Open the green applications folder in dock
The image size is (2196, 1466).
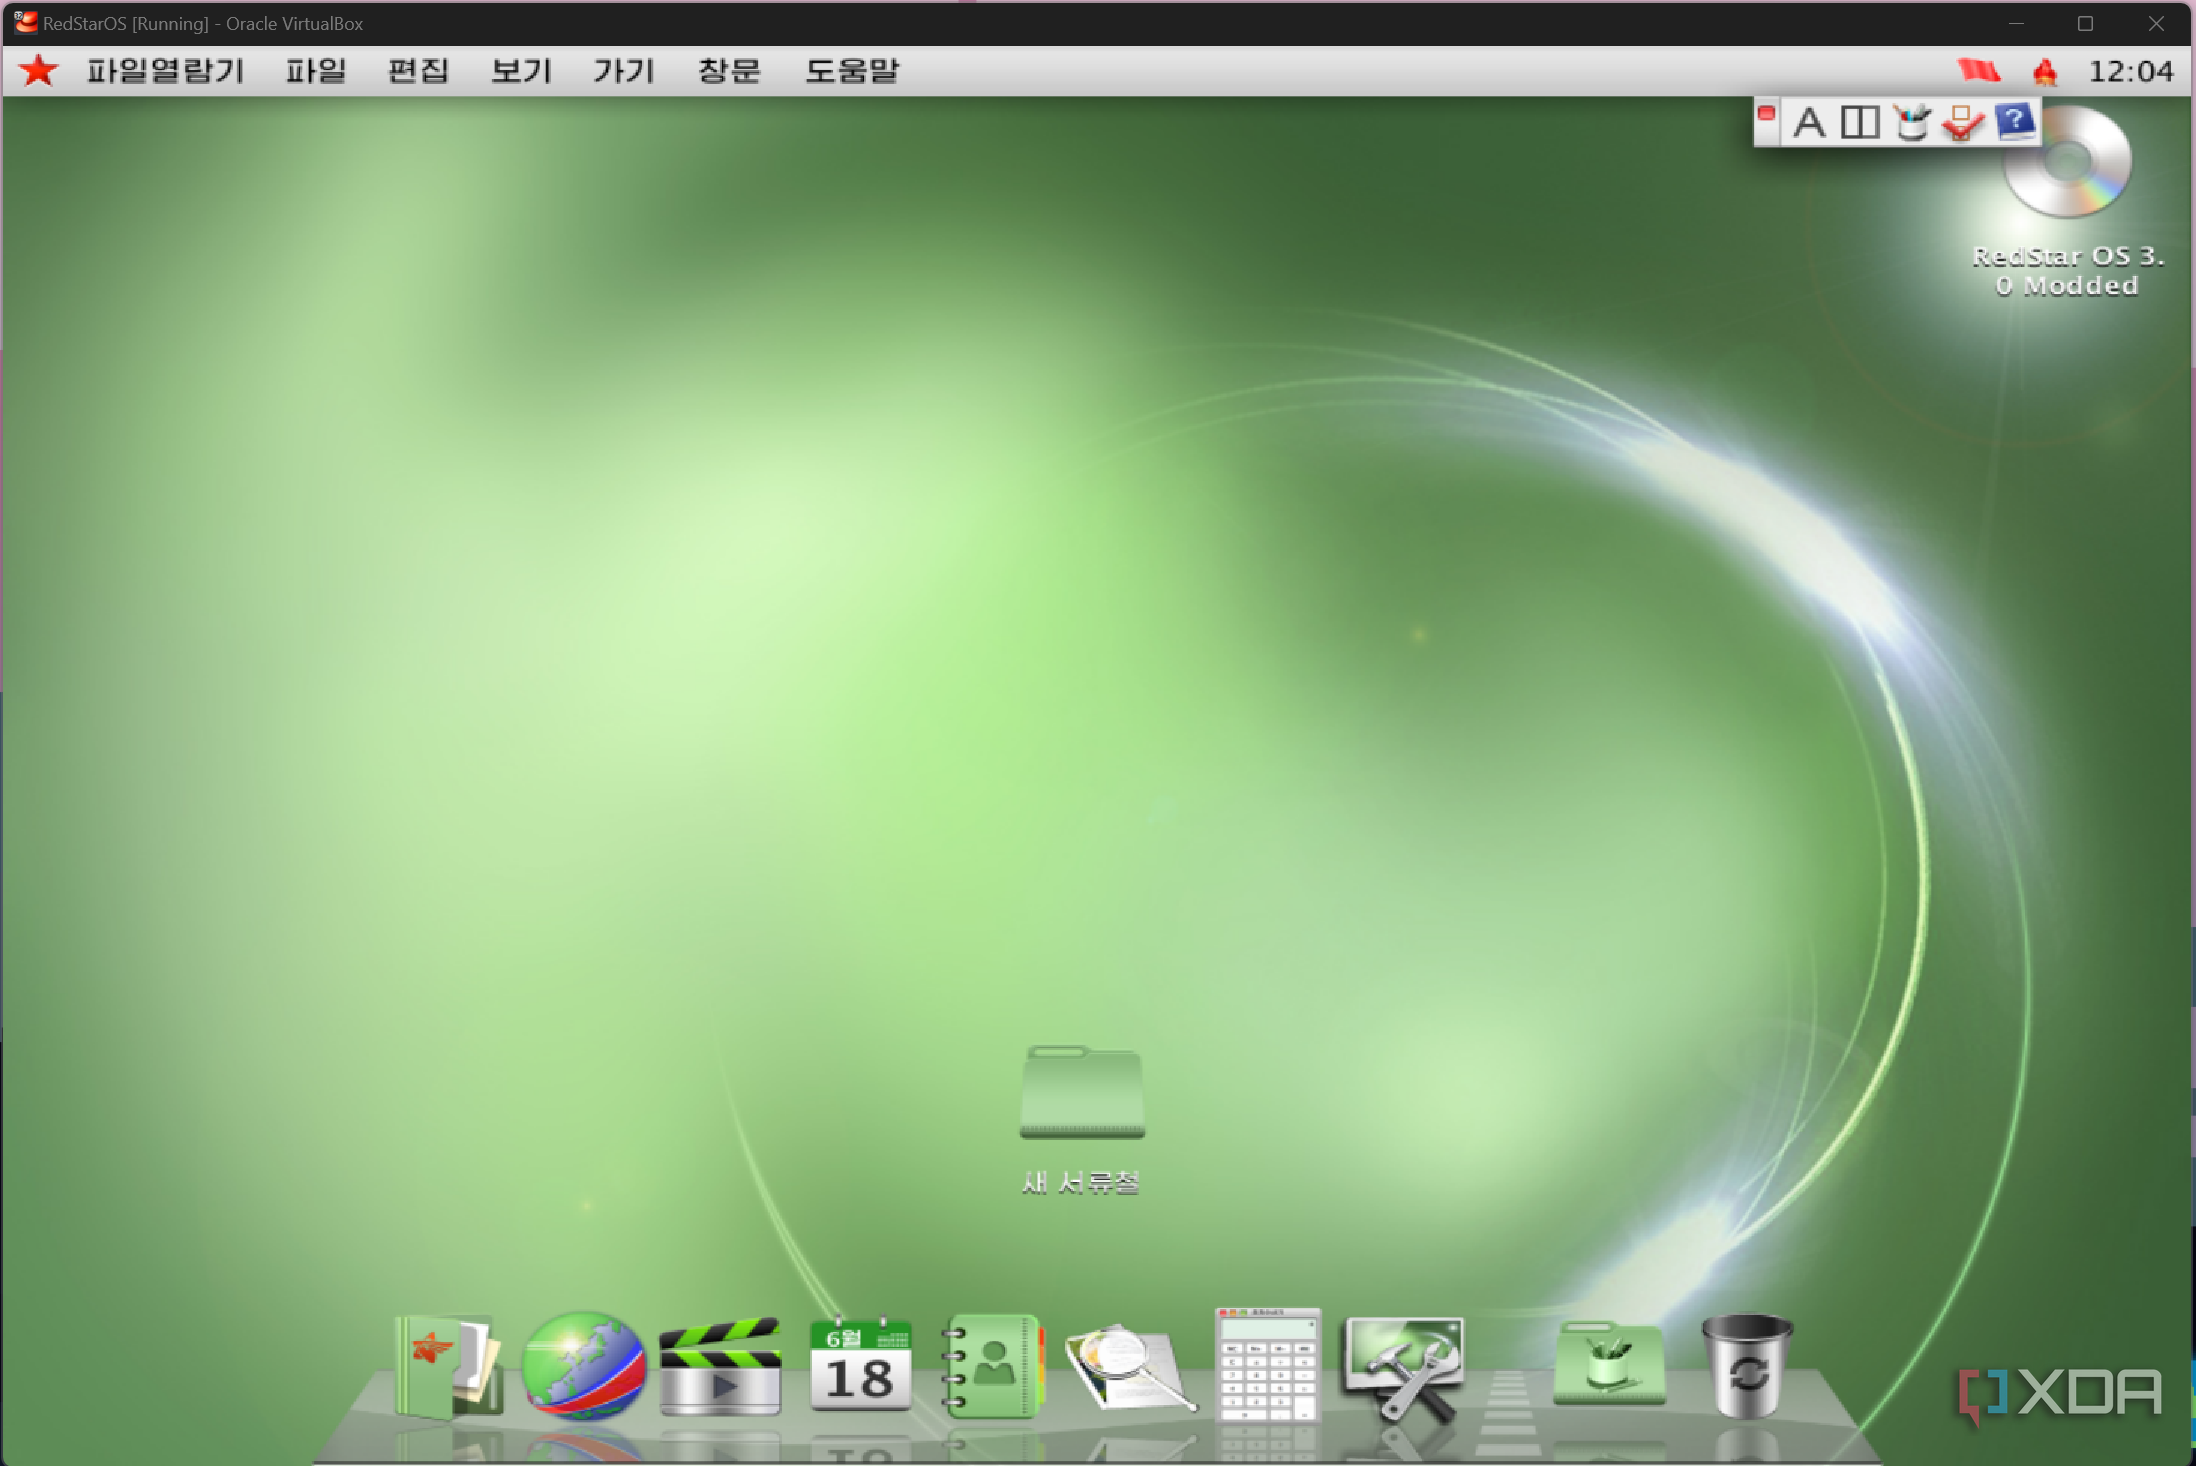tap(1609, 1362)
